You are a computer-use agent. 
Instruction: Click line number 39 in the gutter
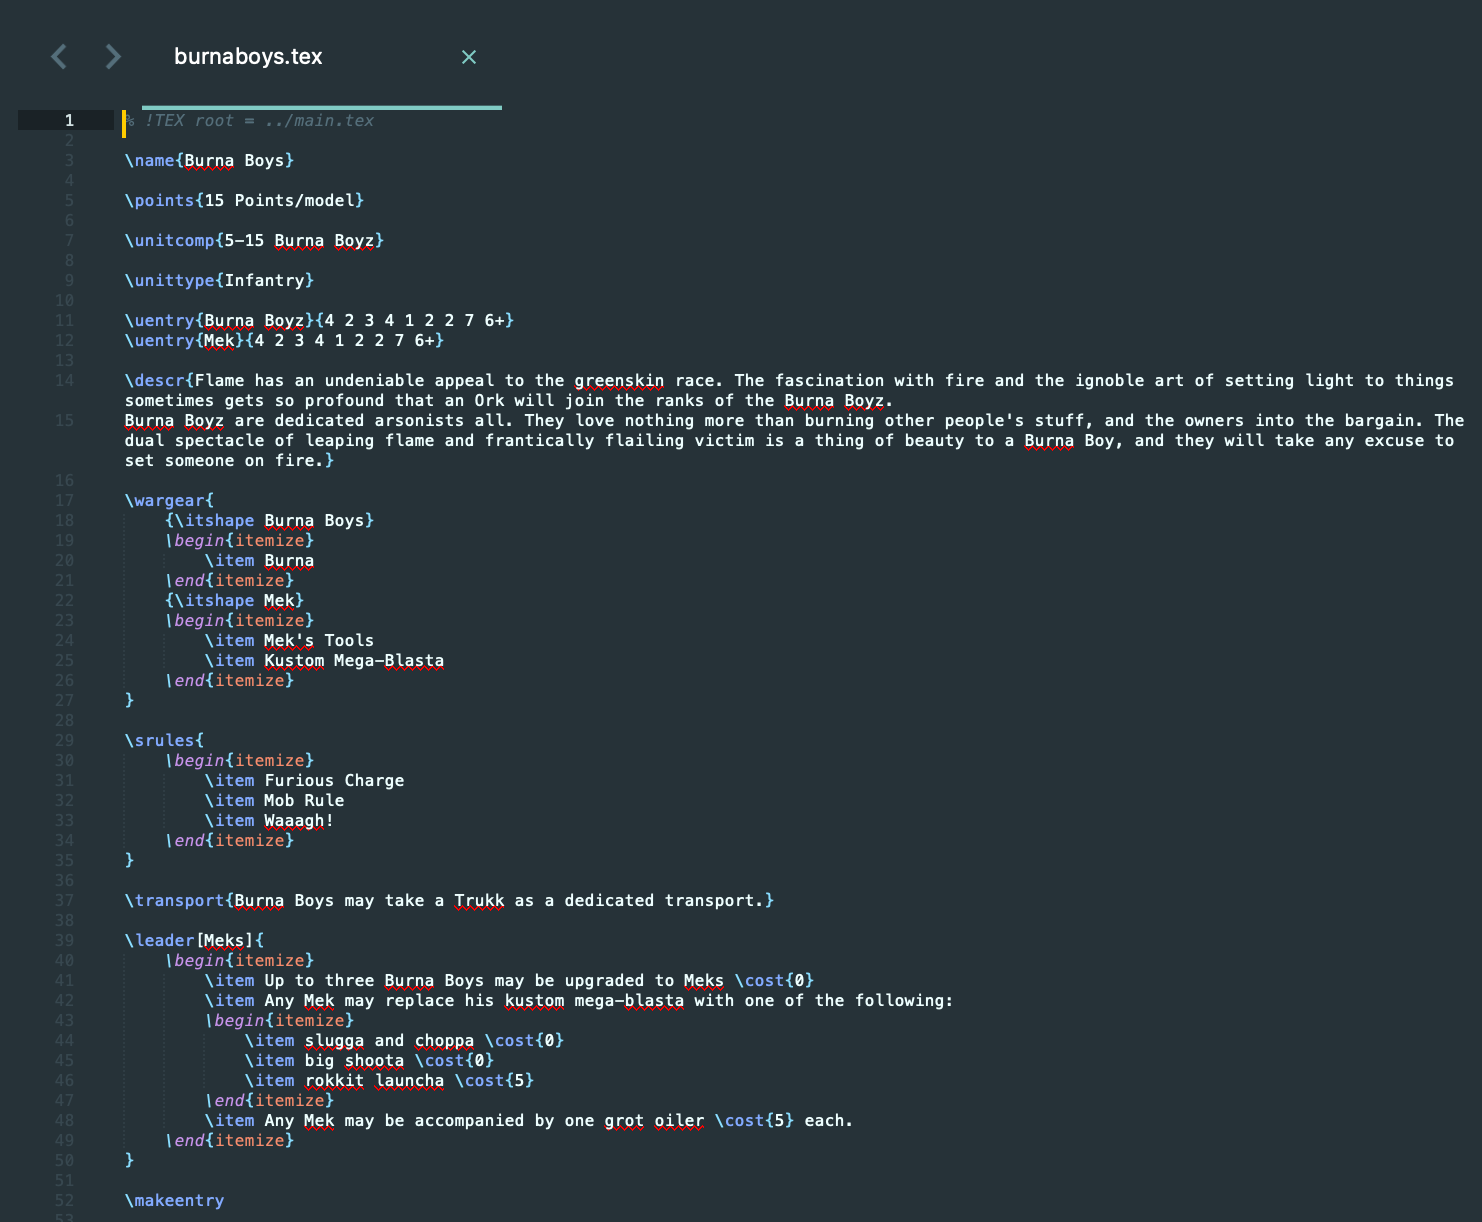64,941
